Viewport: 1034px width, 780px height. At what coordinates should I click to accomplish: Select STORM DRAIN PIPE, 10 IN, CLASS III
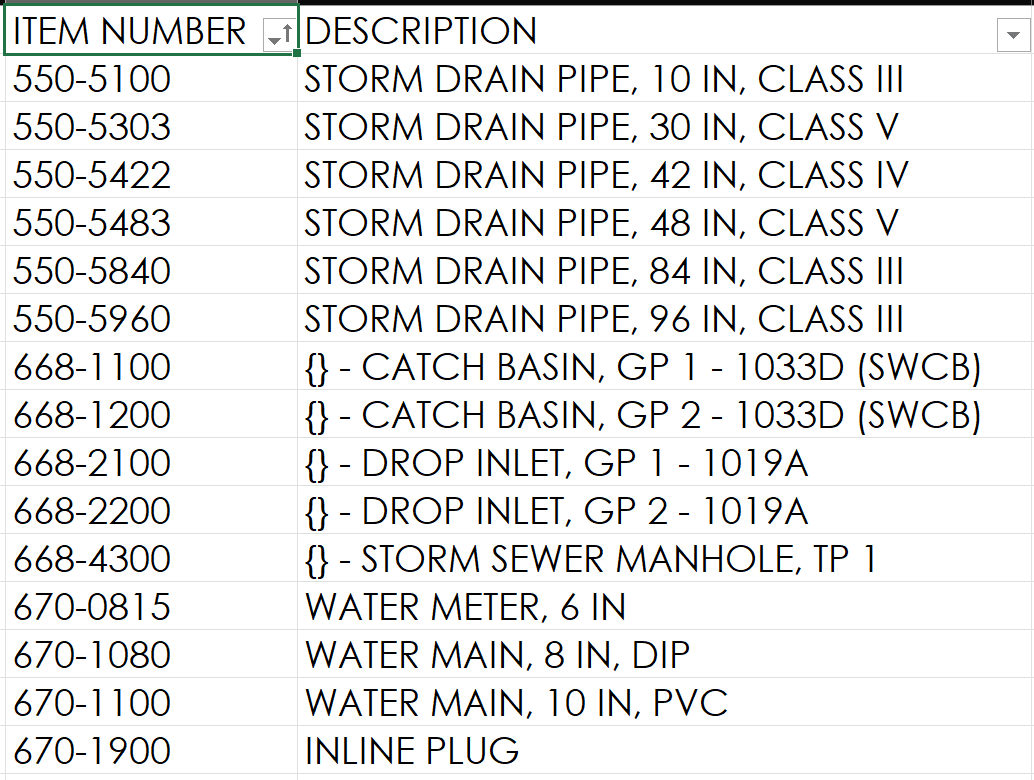coord(604,79)
